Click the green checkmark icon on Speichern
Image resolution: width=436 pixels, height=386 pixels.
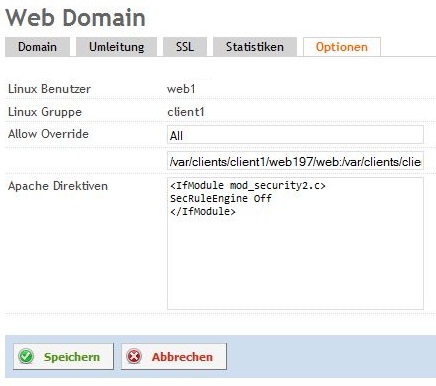(x=26, y=356)
